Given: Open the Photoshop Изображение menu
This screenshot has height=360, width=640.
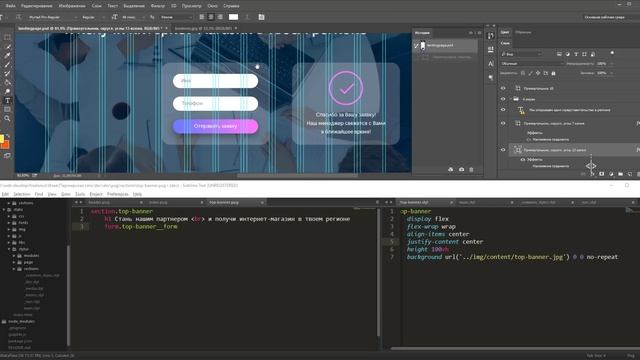Looking at the screenshot, I should [72, 6].
